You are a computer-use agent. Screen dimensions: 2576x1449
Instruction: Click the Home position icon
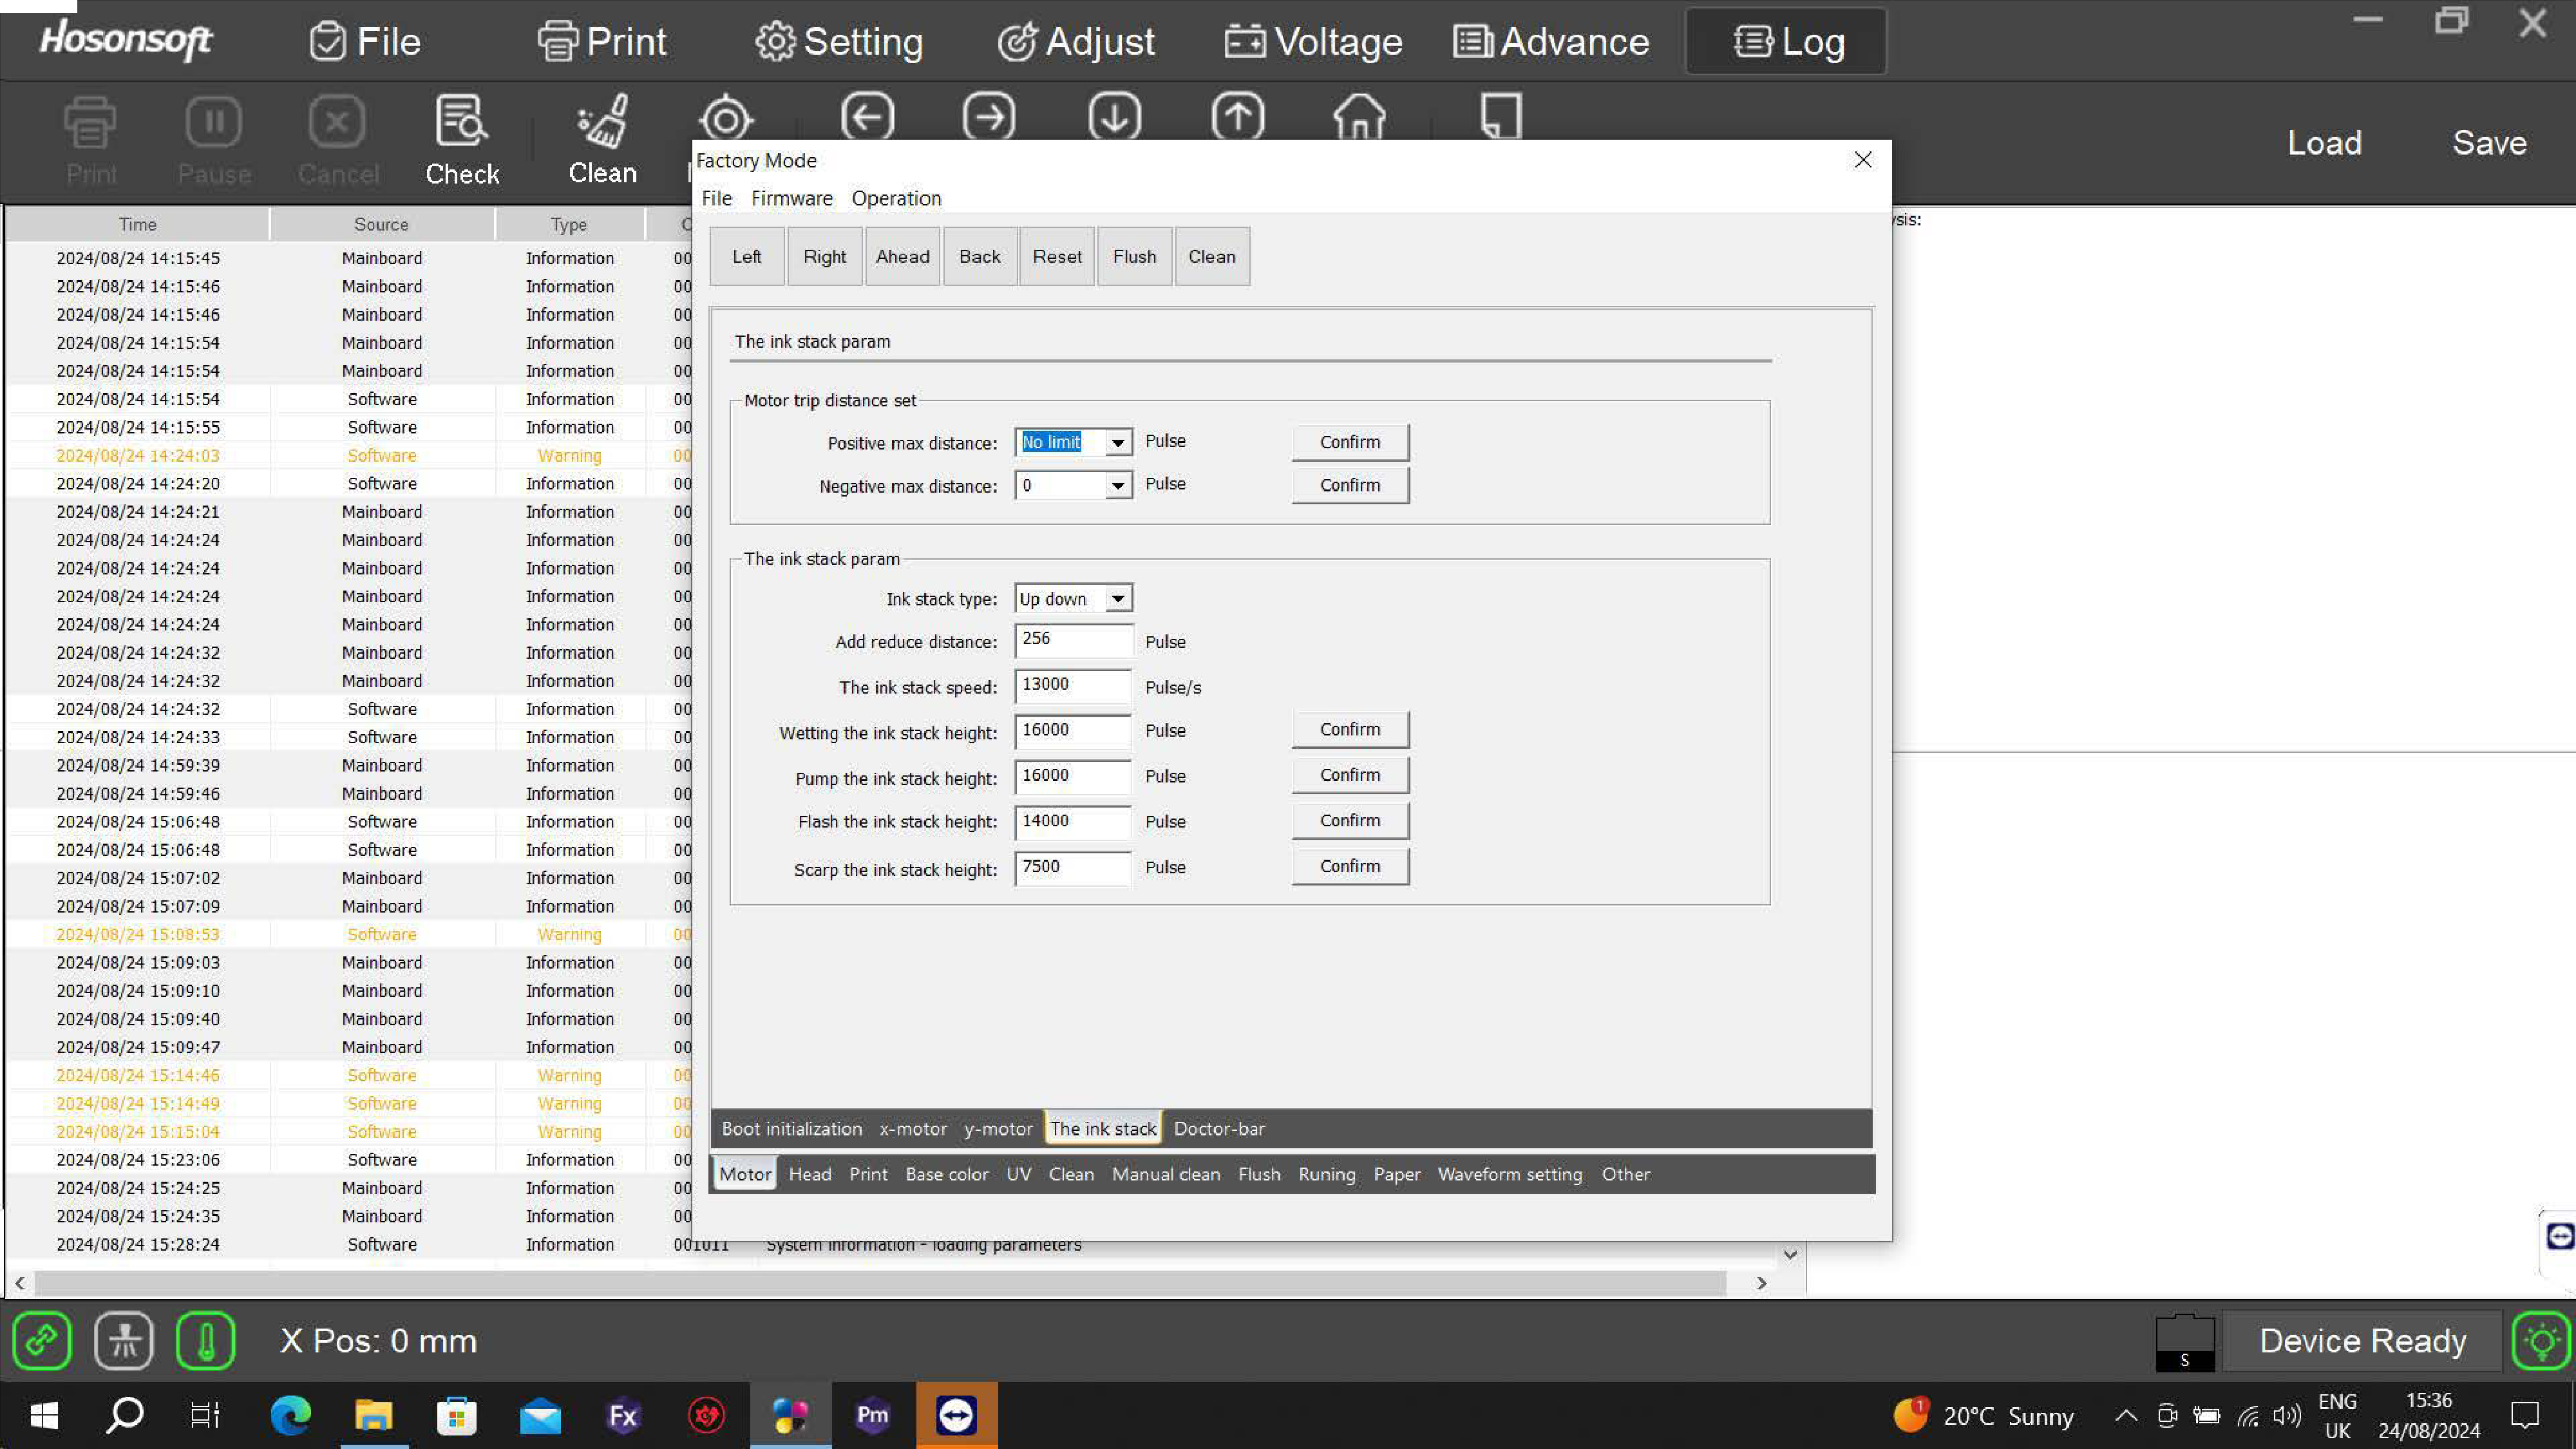[x=1359, y=117]
